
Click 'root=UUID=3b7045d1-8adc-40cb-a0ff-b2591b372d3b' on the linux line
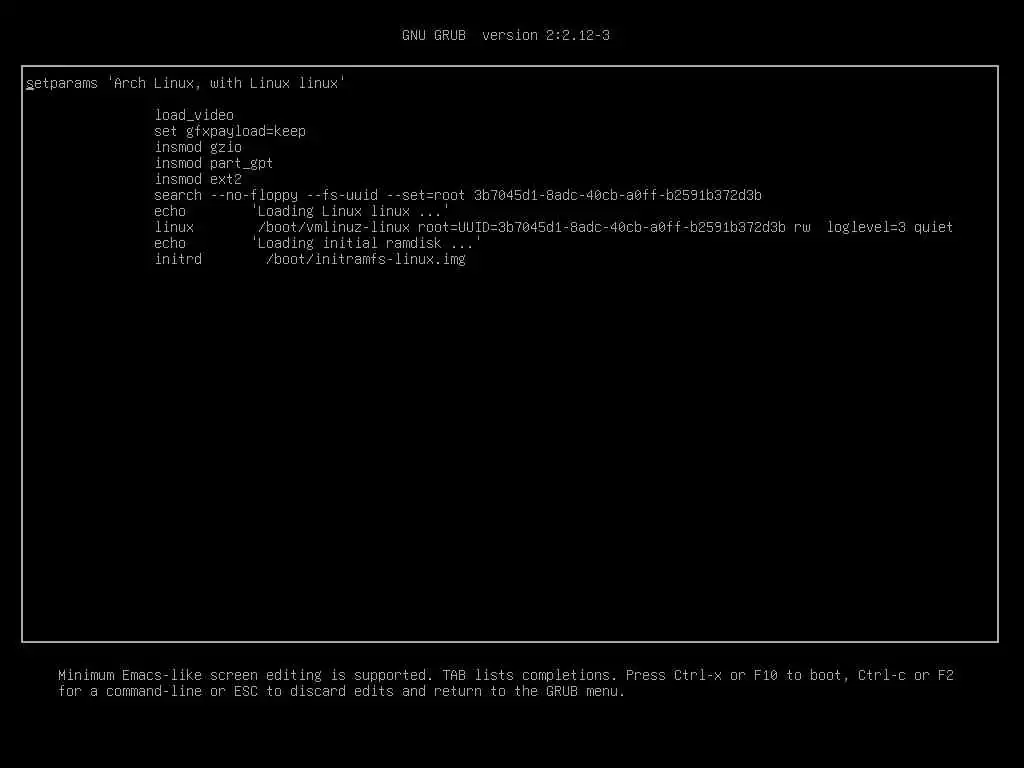(x=601, y=227)
